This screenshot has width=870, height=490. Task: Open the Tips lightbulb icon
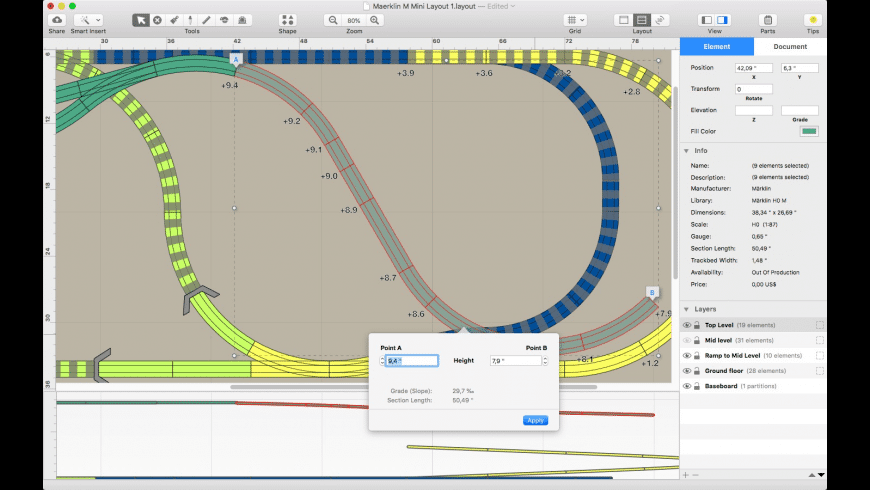[813, 19]
